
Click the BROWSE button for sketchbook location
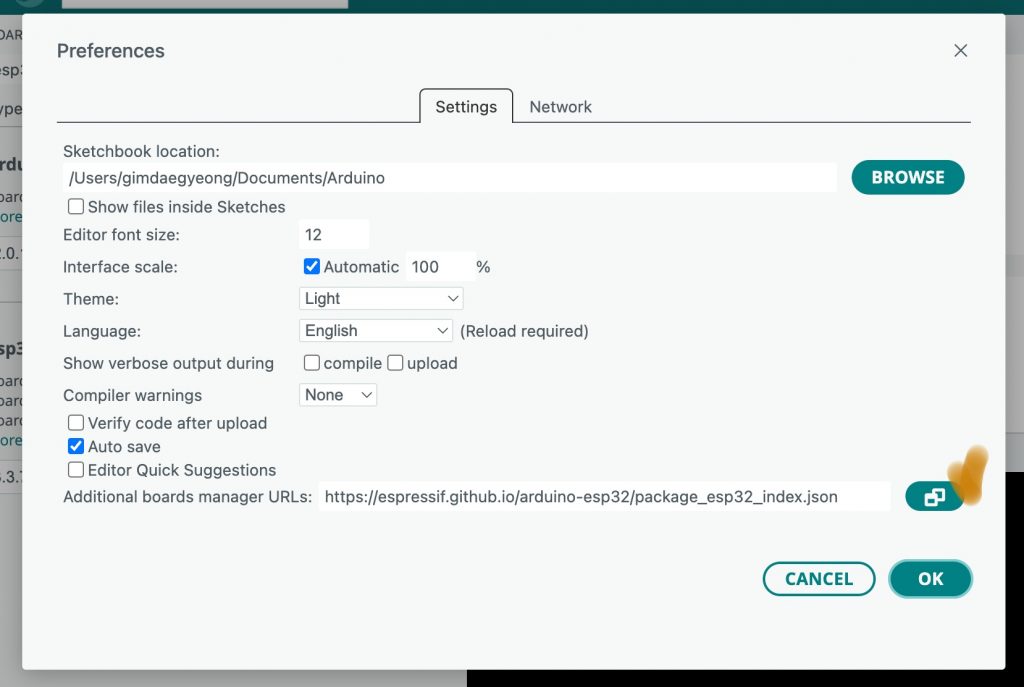point(907,177)
